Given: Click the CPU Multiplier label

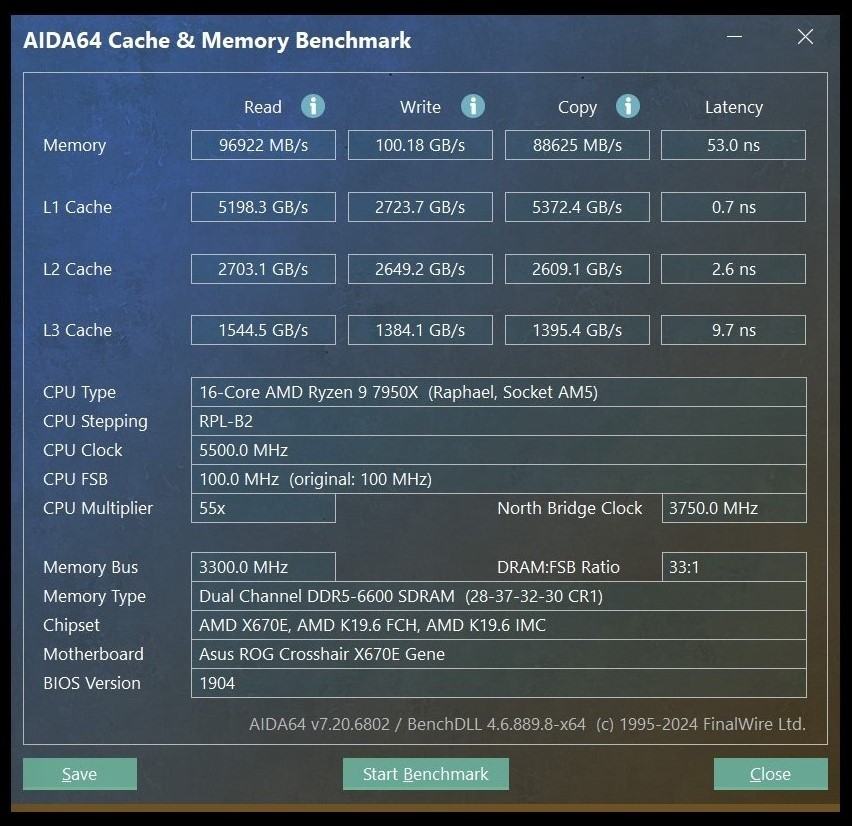Looking at the screenshot, I should click(x=98, y=509).
